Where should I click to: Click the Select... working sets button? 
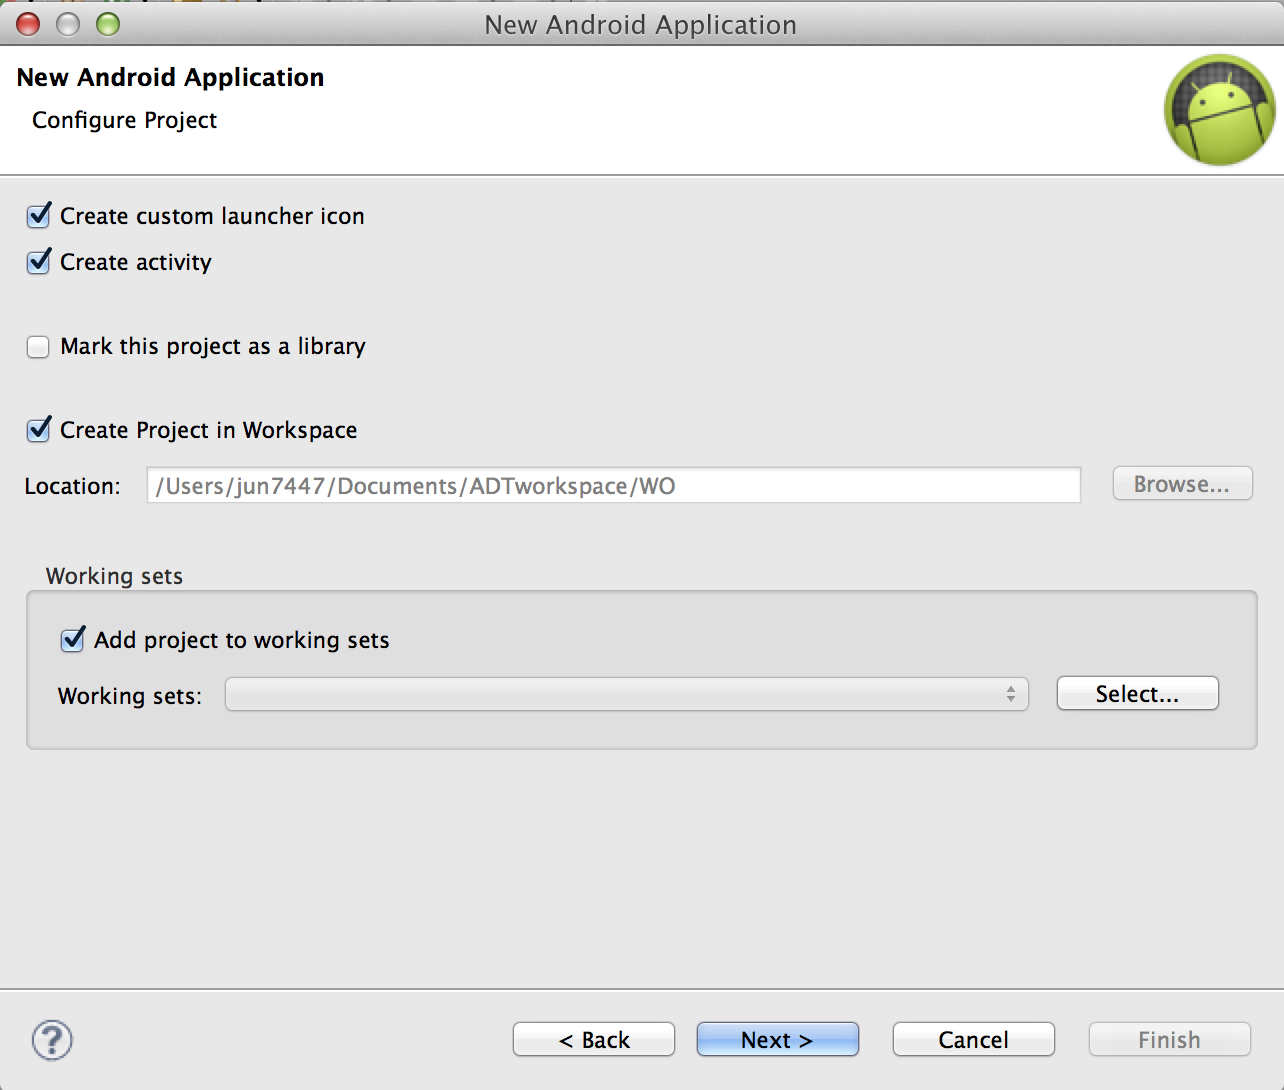pyautogui.click(x=1137, y=694)
